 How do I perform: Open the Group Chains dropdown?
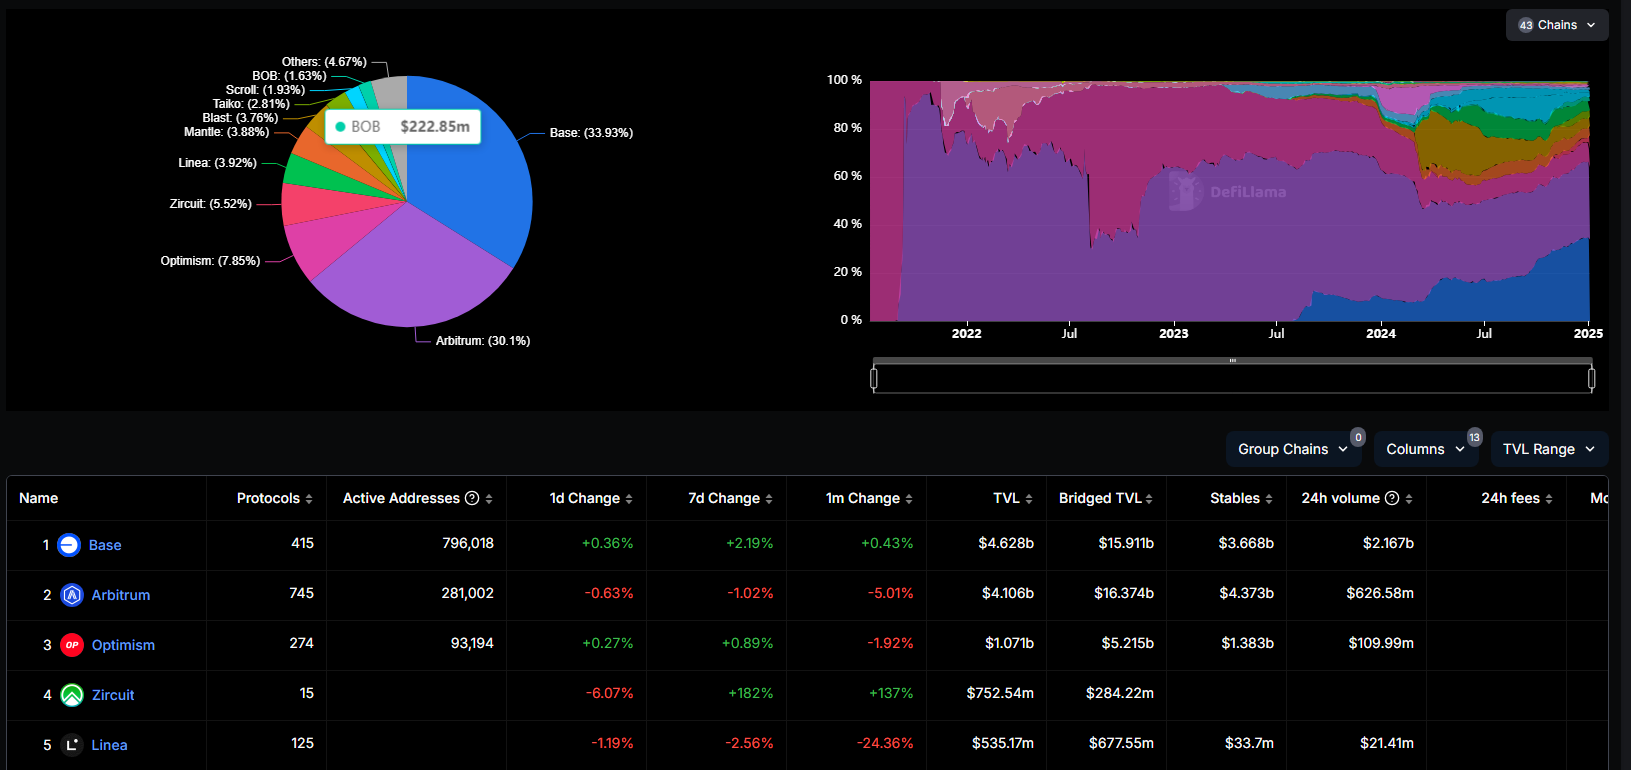click(1293, 449)
